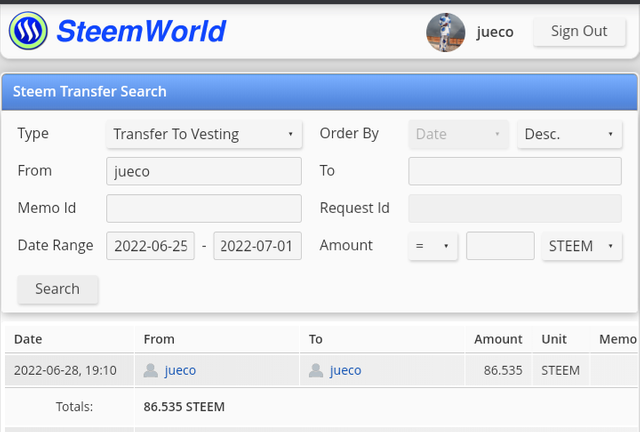
Task: Click user icon in From column
Action: coord(151,370)
